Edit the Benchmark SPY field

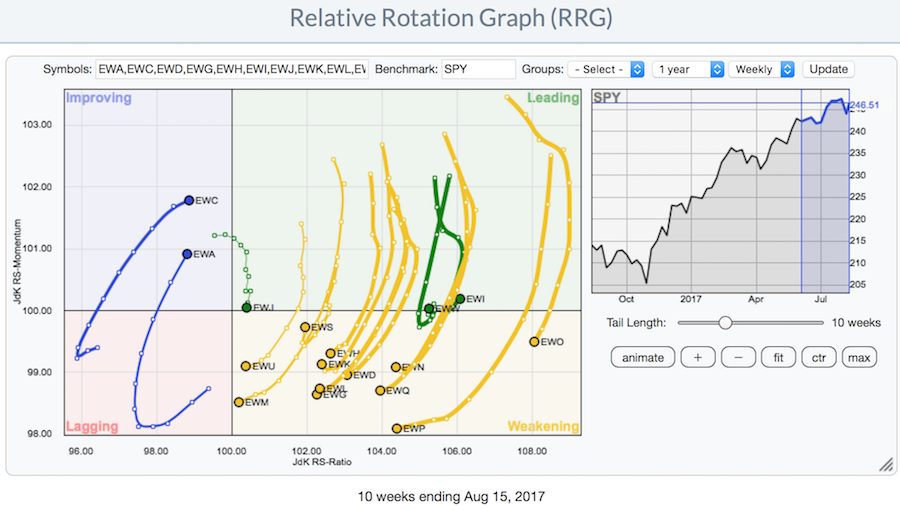[478, 69]
